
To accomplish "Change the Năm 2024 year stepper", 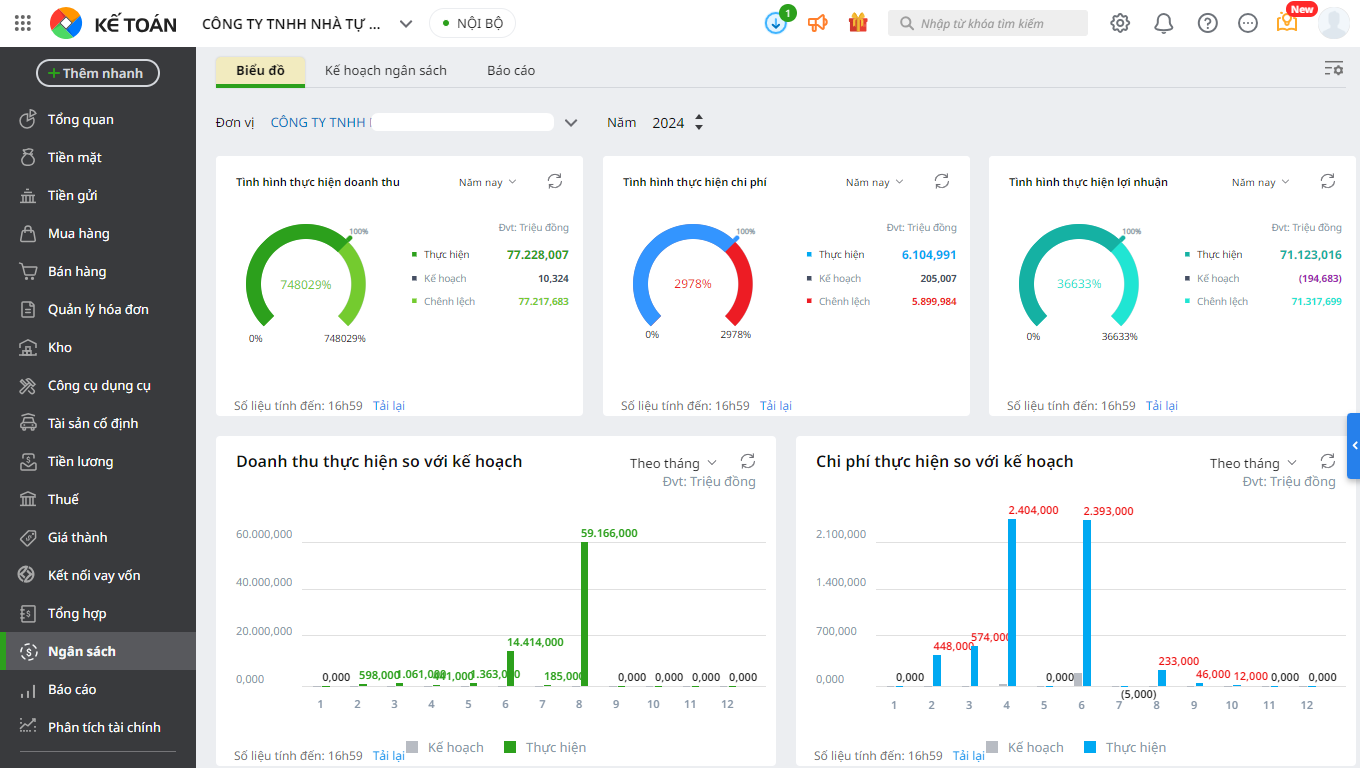I will (699, 123).
